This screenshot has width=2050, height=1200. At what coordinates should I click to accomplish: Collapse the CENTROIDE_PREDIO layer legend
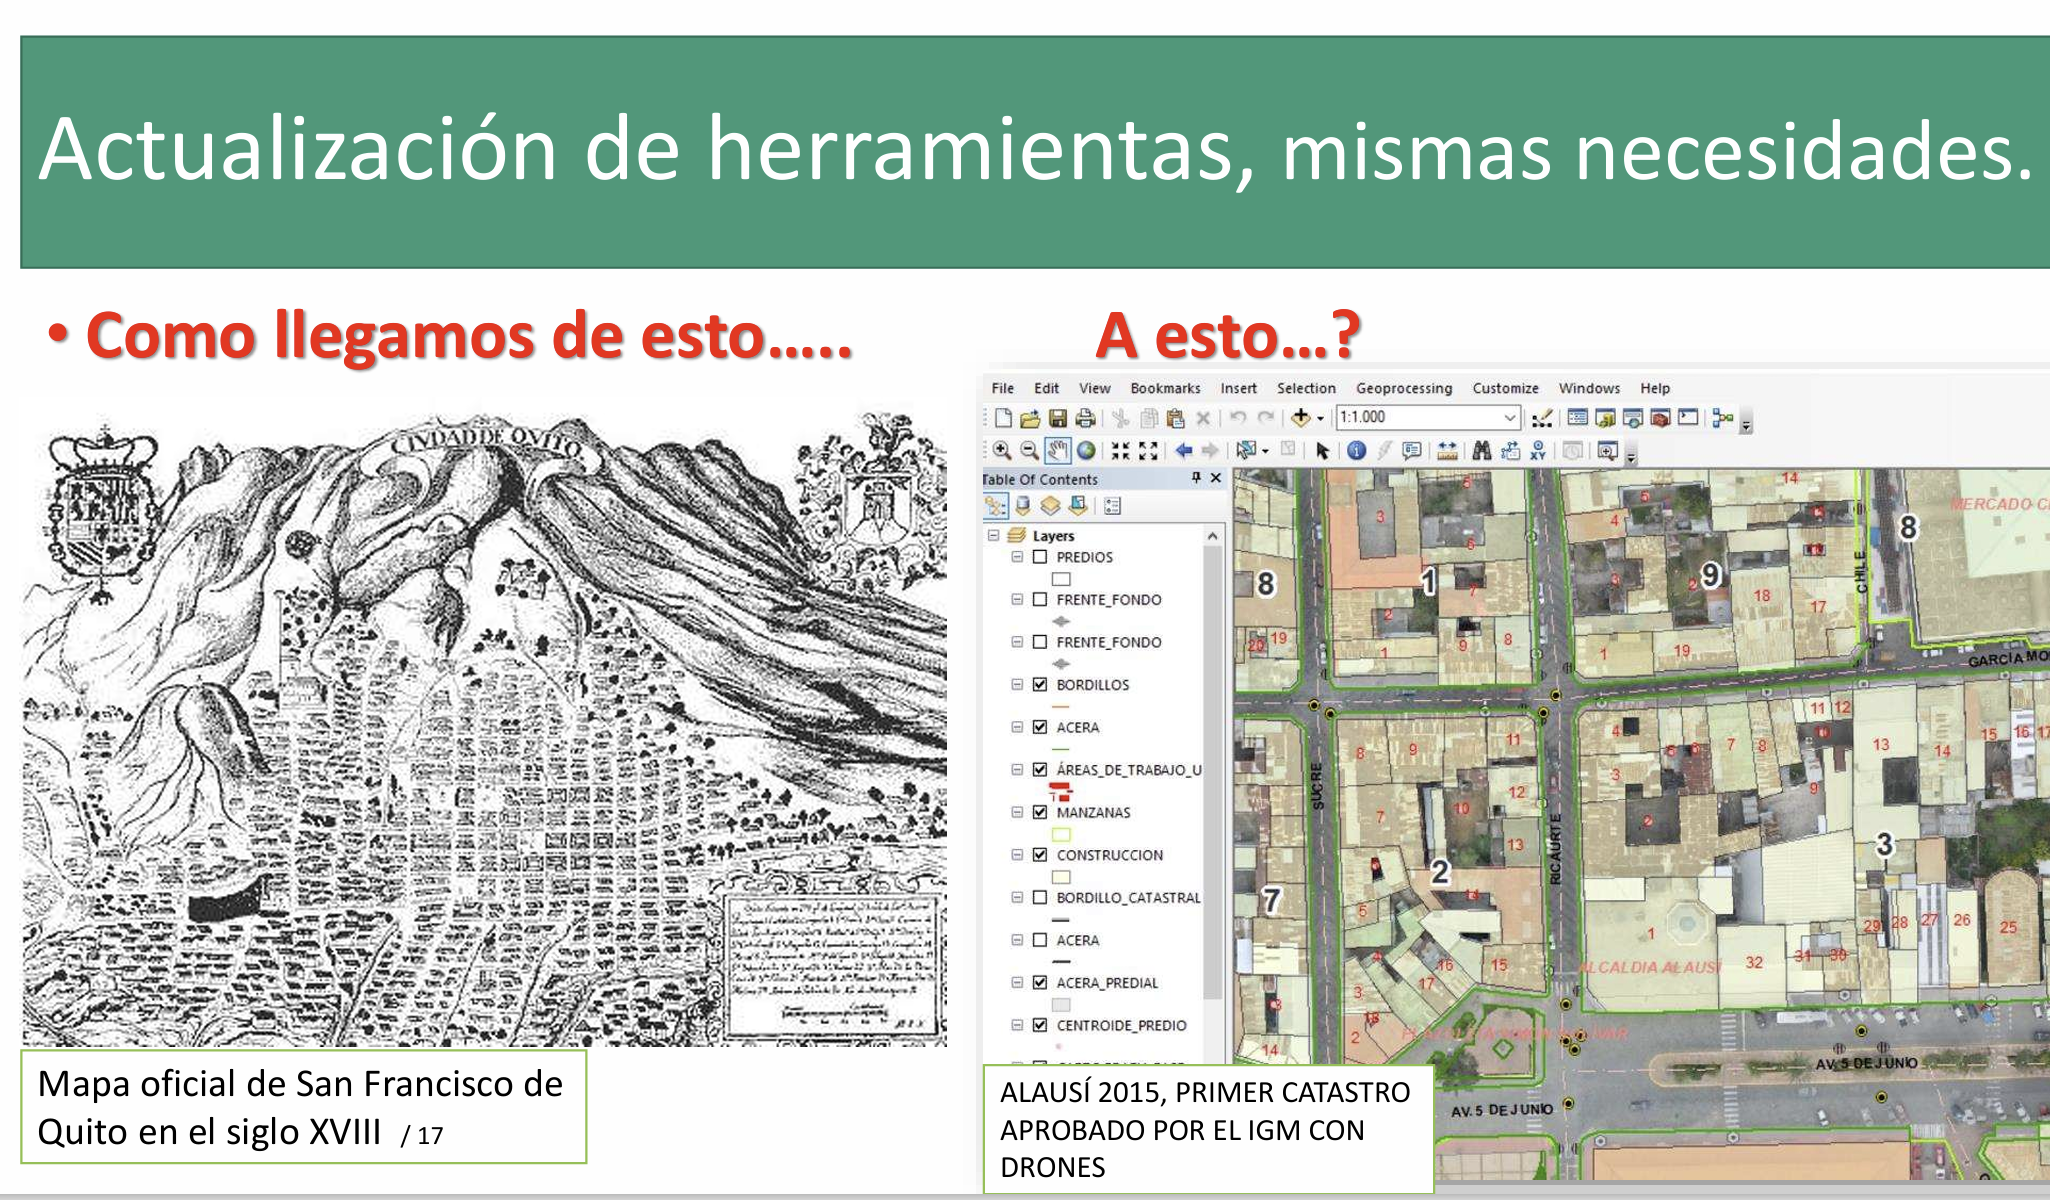[x=1017, y=1026]
